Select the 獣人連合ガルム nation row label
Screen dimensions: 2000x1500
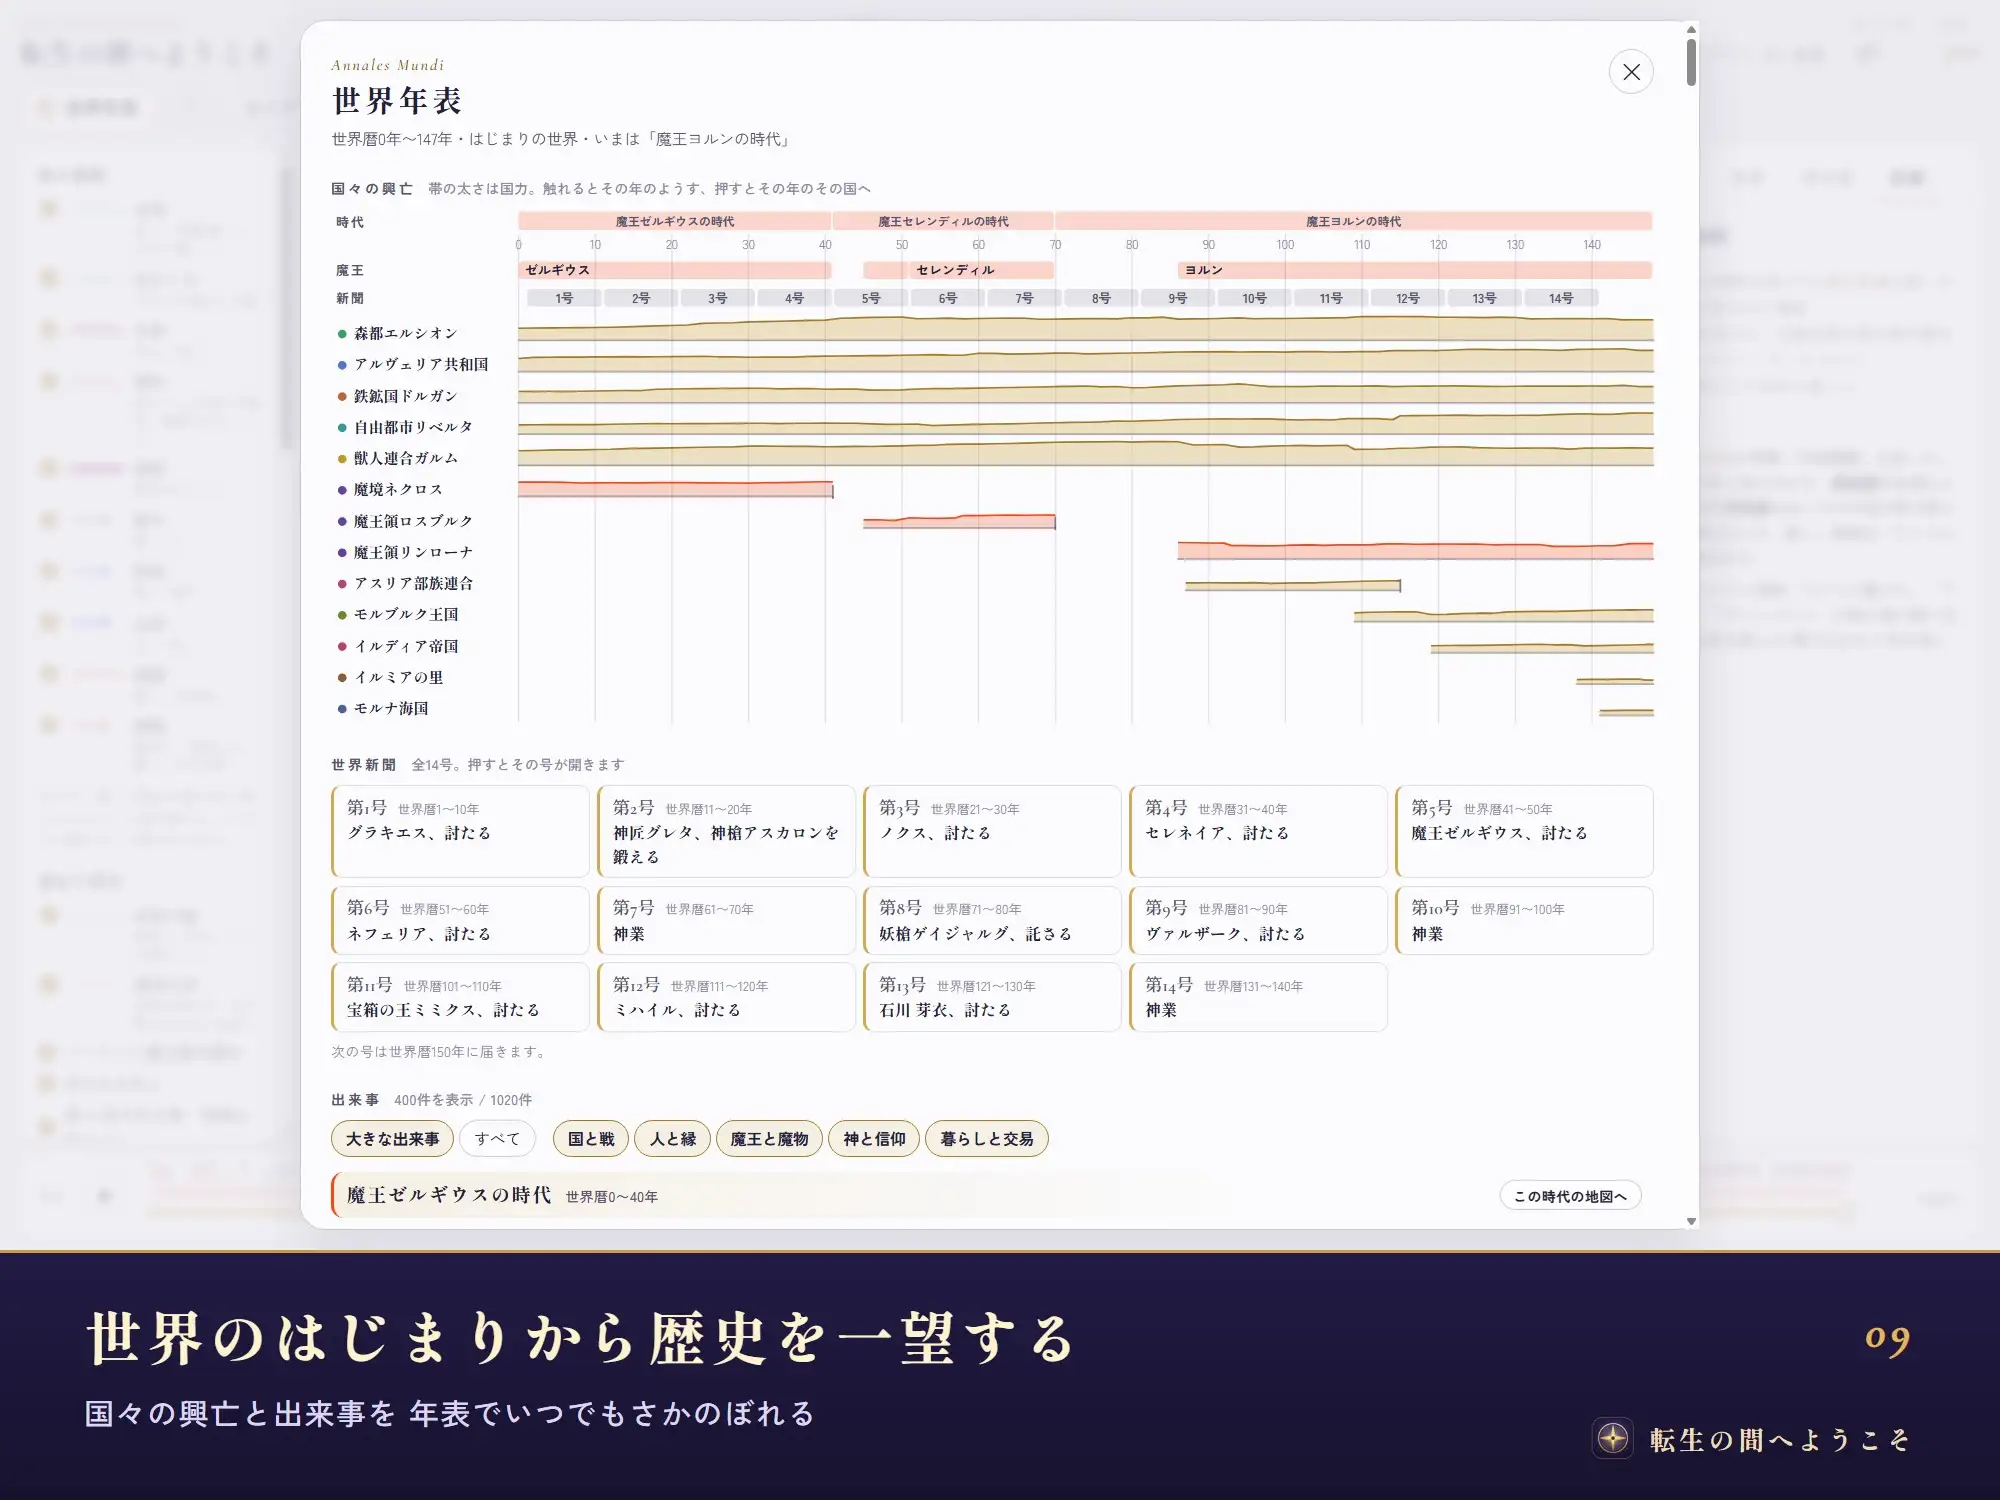(405, 458)
